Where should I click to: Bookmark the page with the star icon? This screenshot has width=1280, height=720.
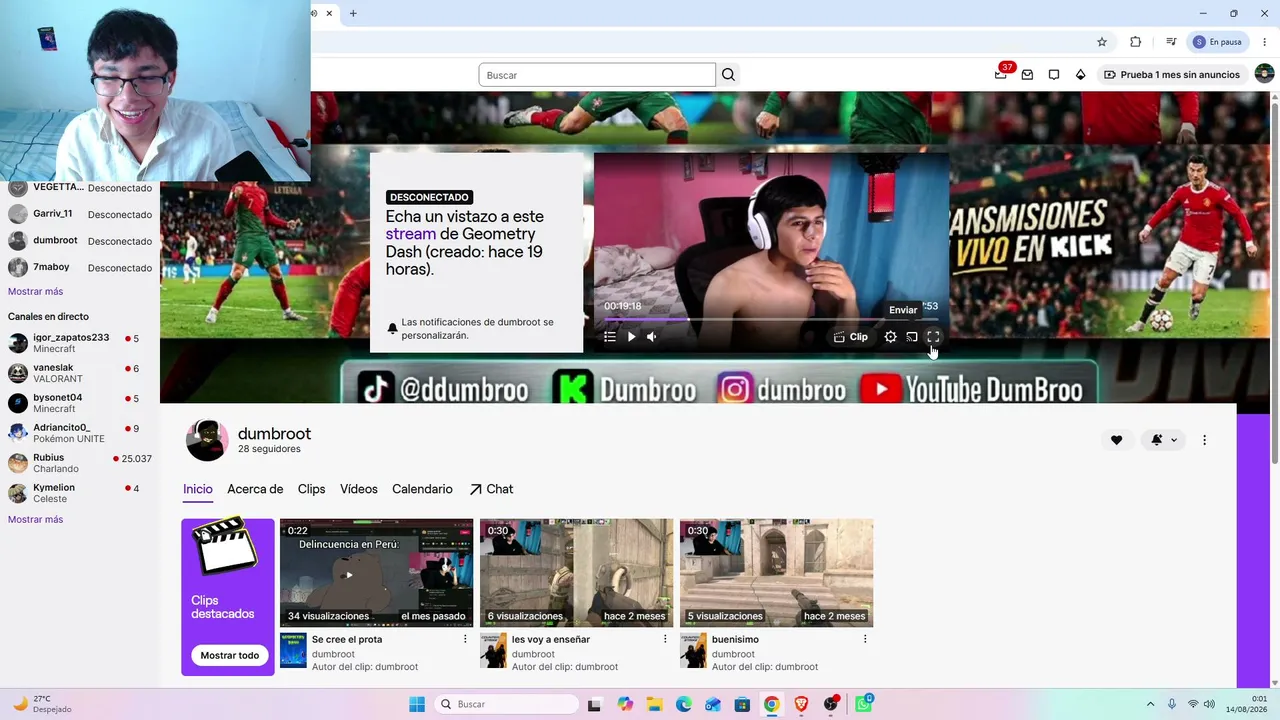pyautogui.click(x=1102, y=42)
